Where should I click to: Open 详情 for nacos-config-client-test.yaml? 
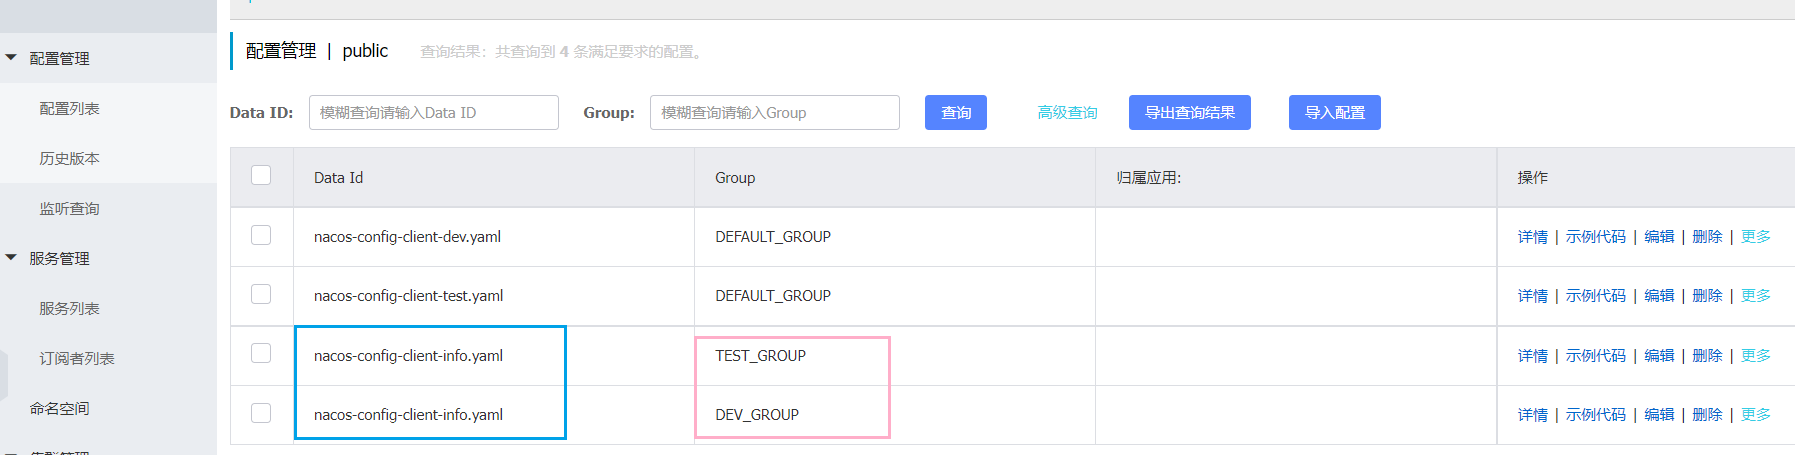[1532, 296]
